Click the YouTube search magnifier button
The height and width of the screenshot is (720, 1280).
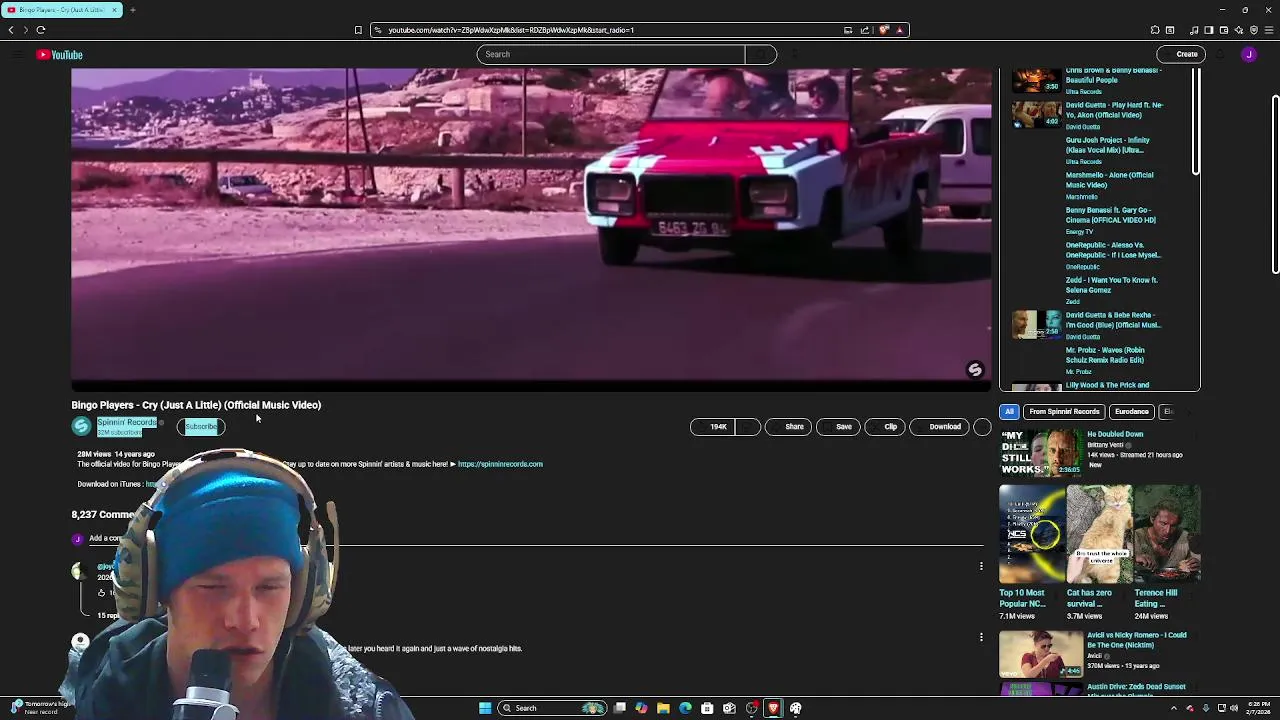[761, 54]
